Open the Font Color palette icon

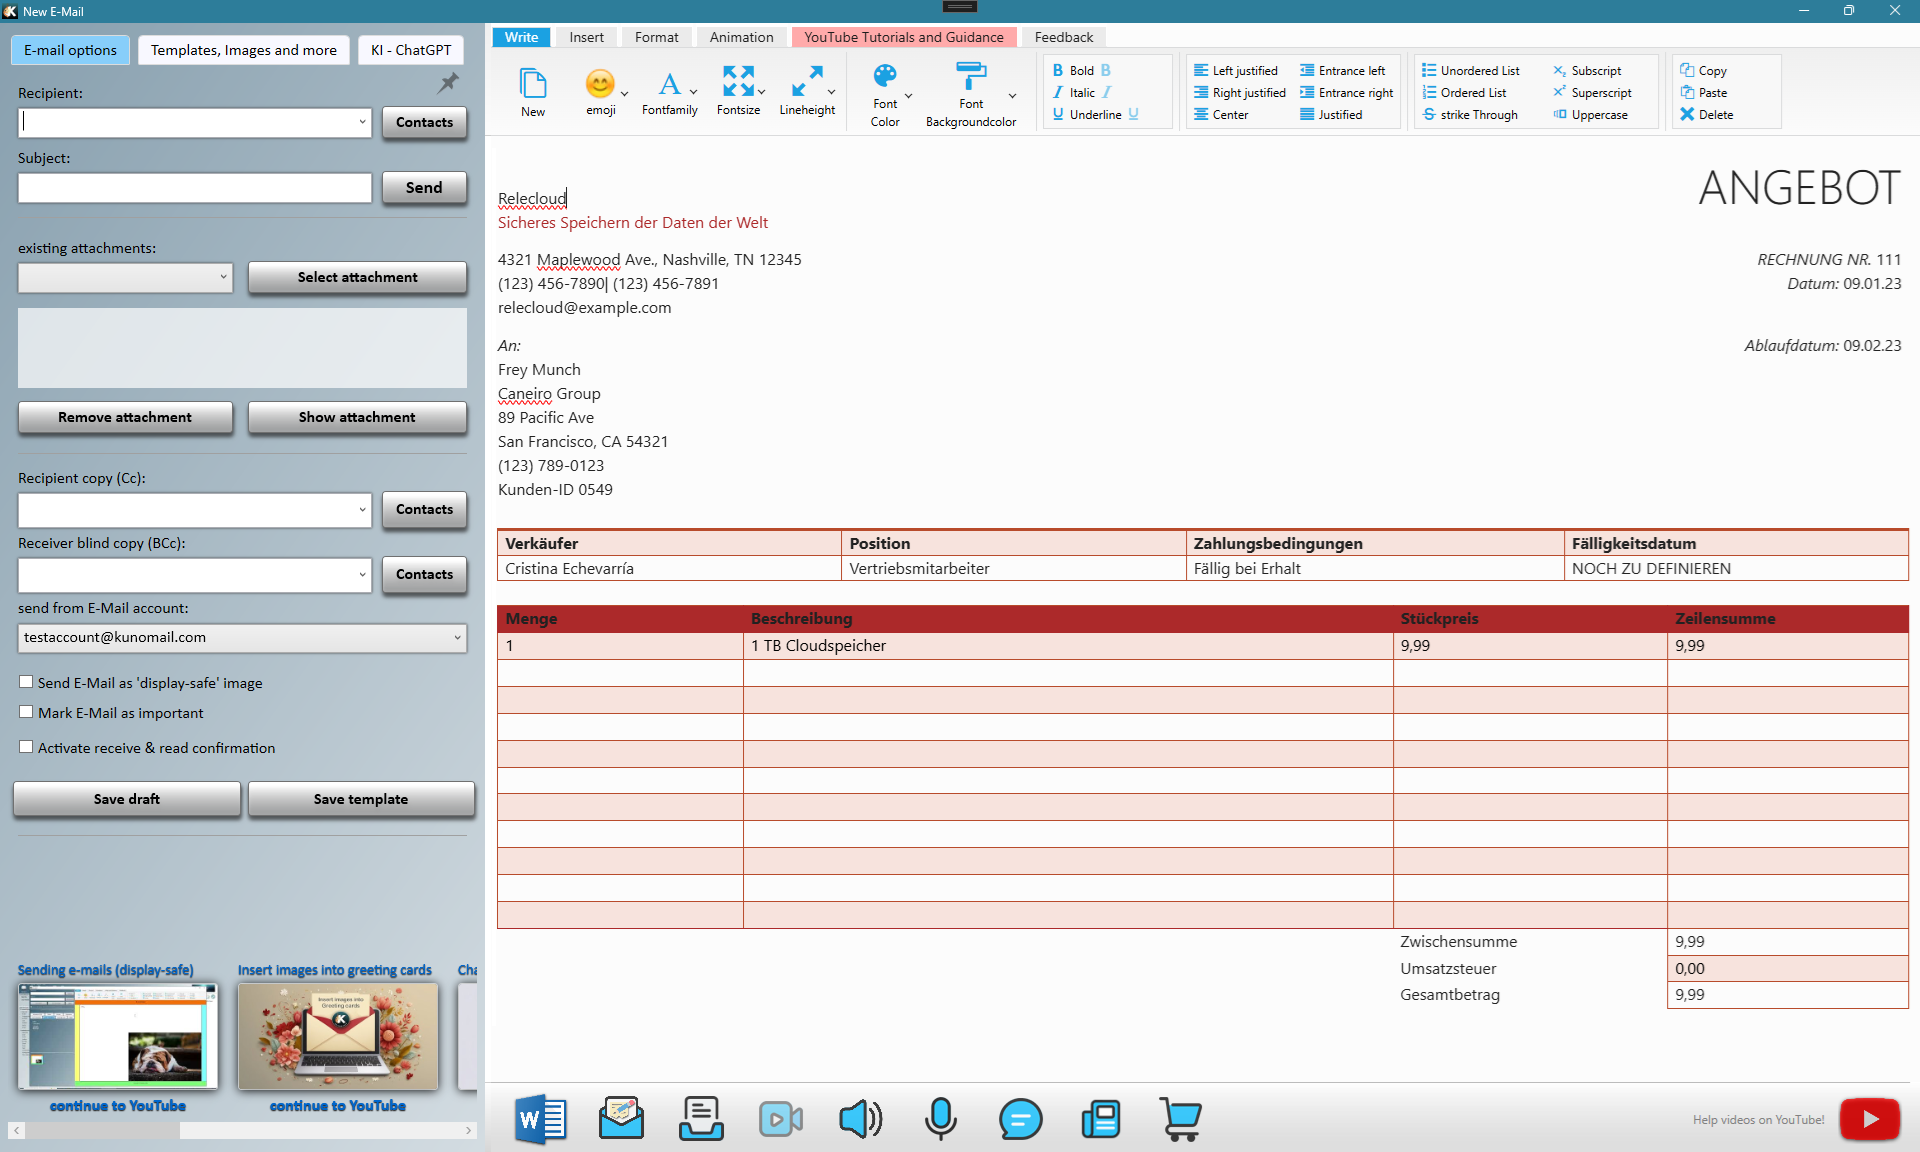tap(884, 76)
